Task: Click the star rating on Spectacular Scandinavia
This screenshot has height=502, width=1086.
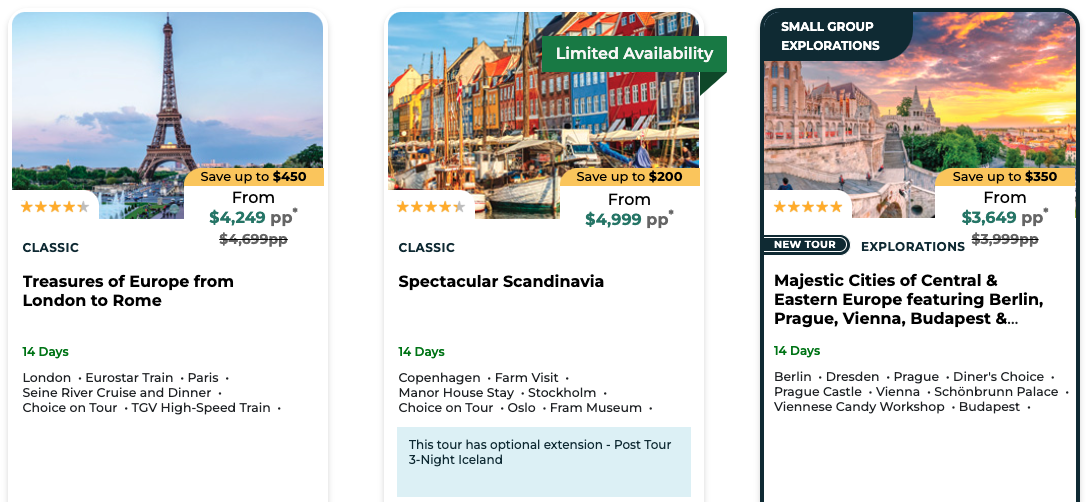Action: pos(431,207)
